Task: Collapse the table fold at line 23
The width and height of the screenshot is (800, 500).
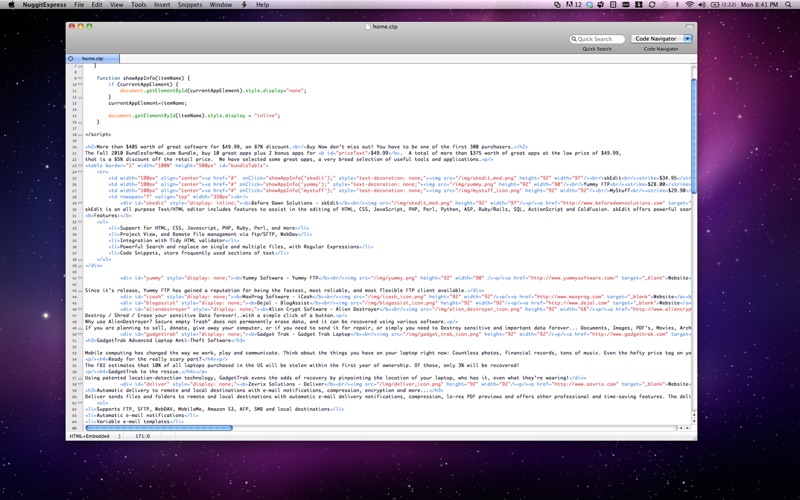Action: point(80,165)
